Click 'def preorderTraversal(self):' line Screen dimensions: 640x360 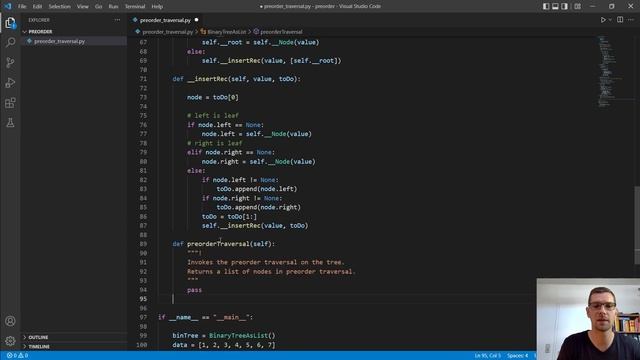pos(224,244)
